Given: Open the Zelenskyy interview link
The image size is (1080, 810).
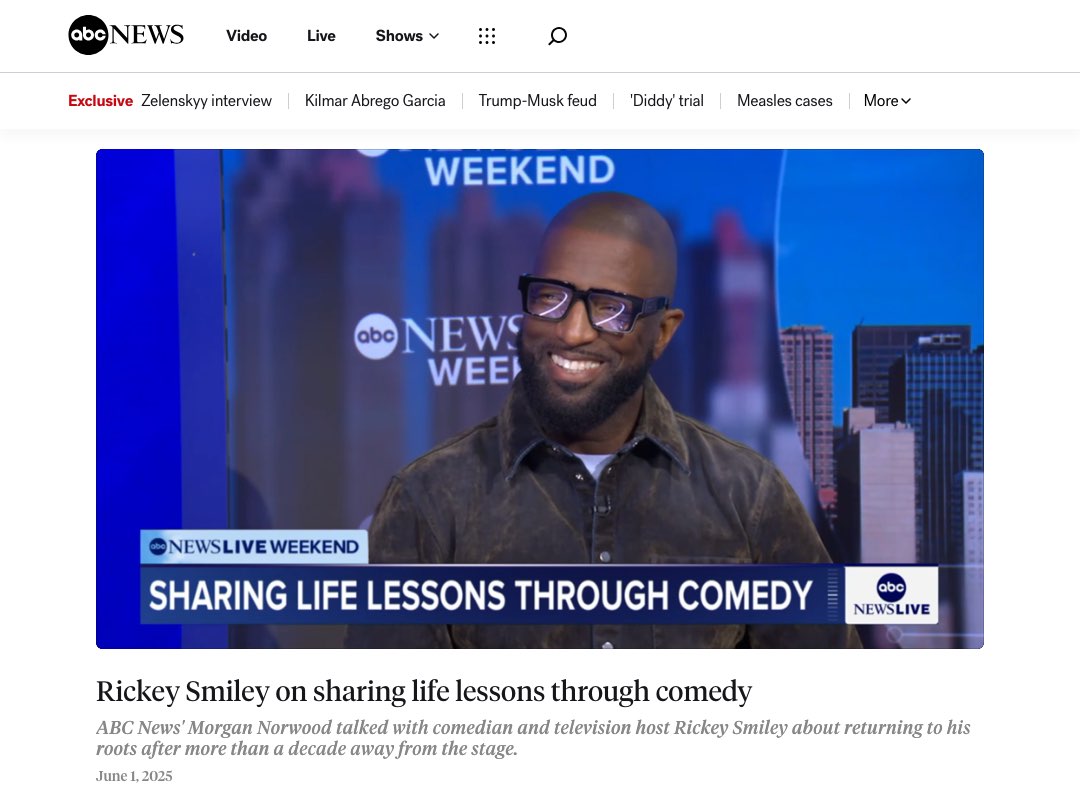Looking at the screenshot, I should click(x=206, y=101).
